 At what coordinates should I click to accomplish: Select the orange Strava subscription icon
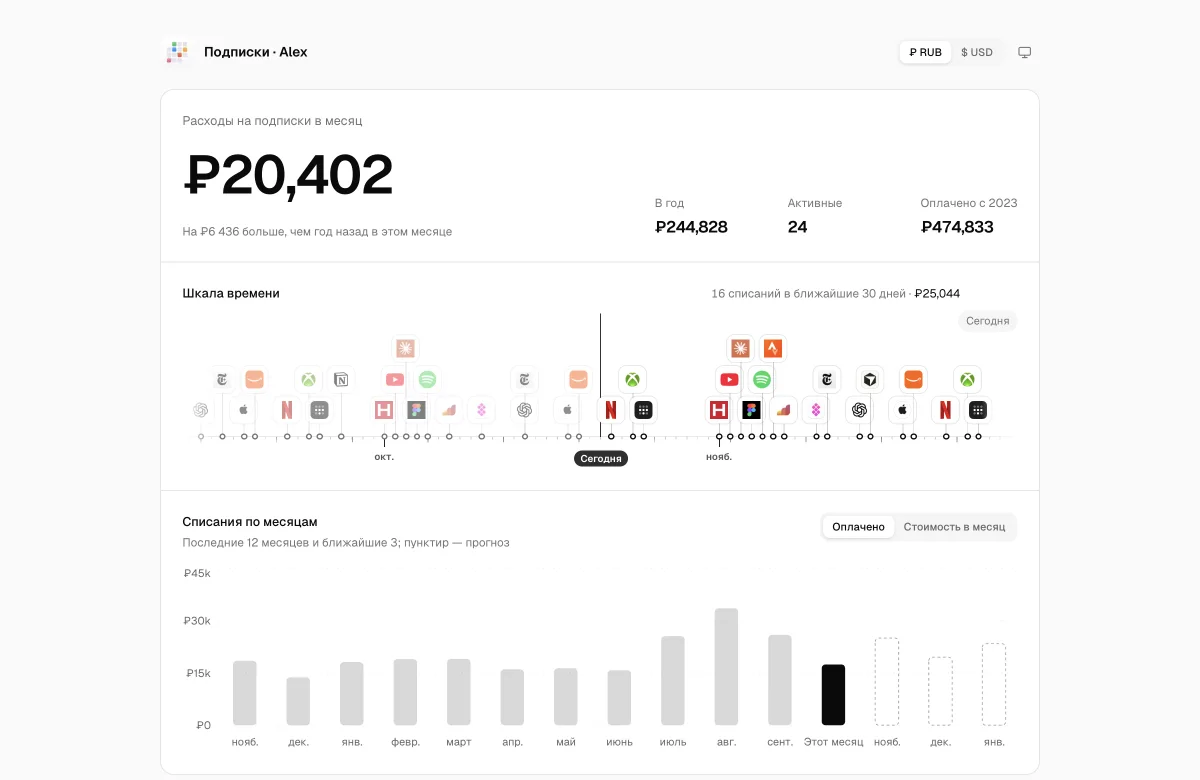[x=772, y=348]
